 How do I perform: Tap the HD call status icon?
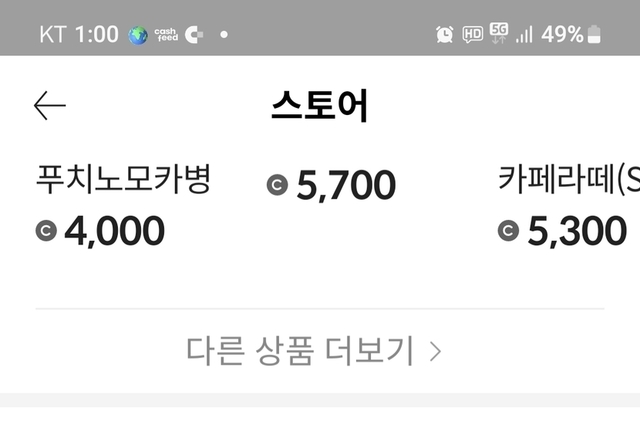pyautogui.click(x=472, y=35)
